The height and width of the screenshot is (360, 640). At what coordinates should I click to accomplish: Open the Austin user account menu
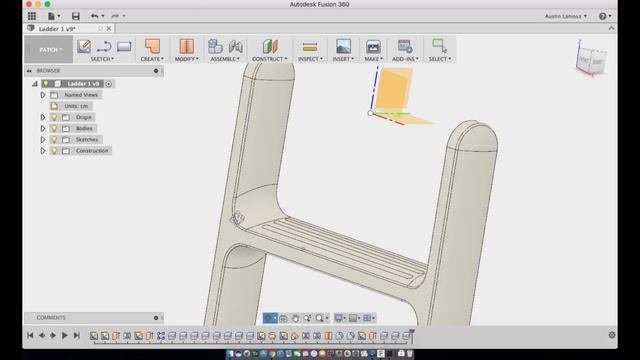[x=566, y=16]
